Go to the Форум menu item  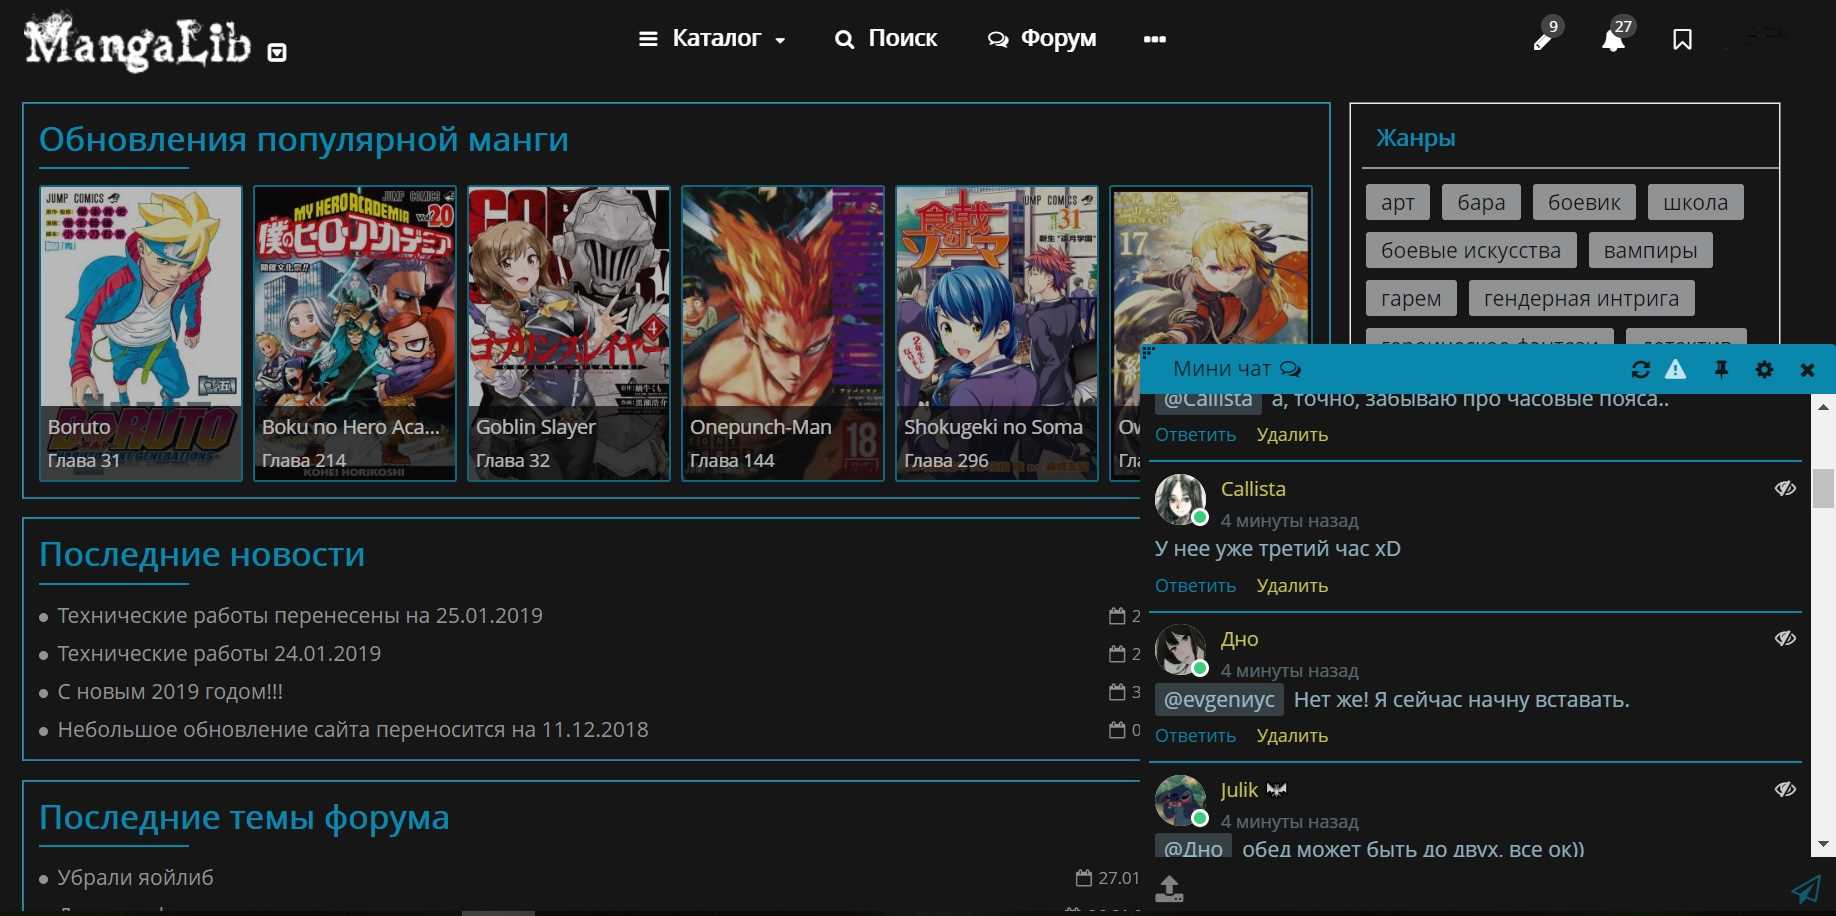pos(1042,39)
